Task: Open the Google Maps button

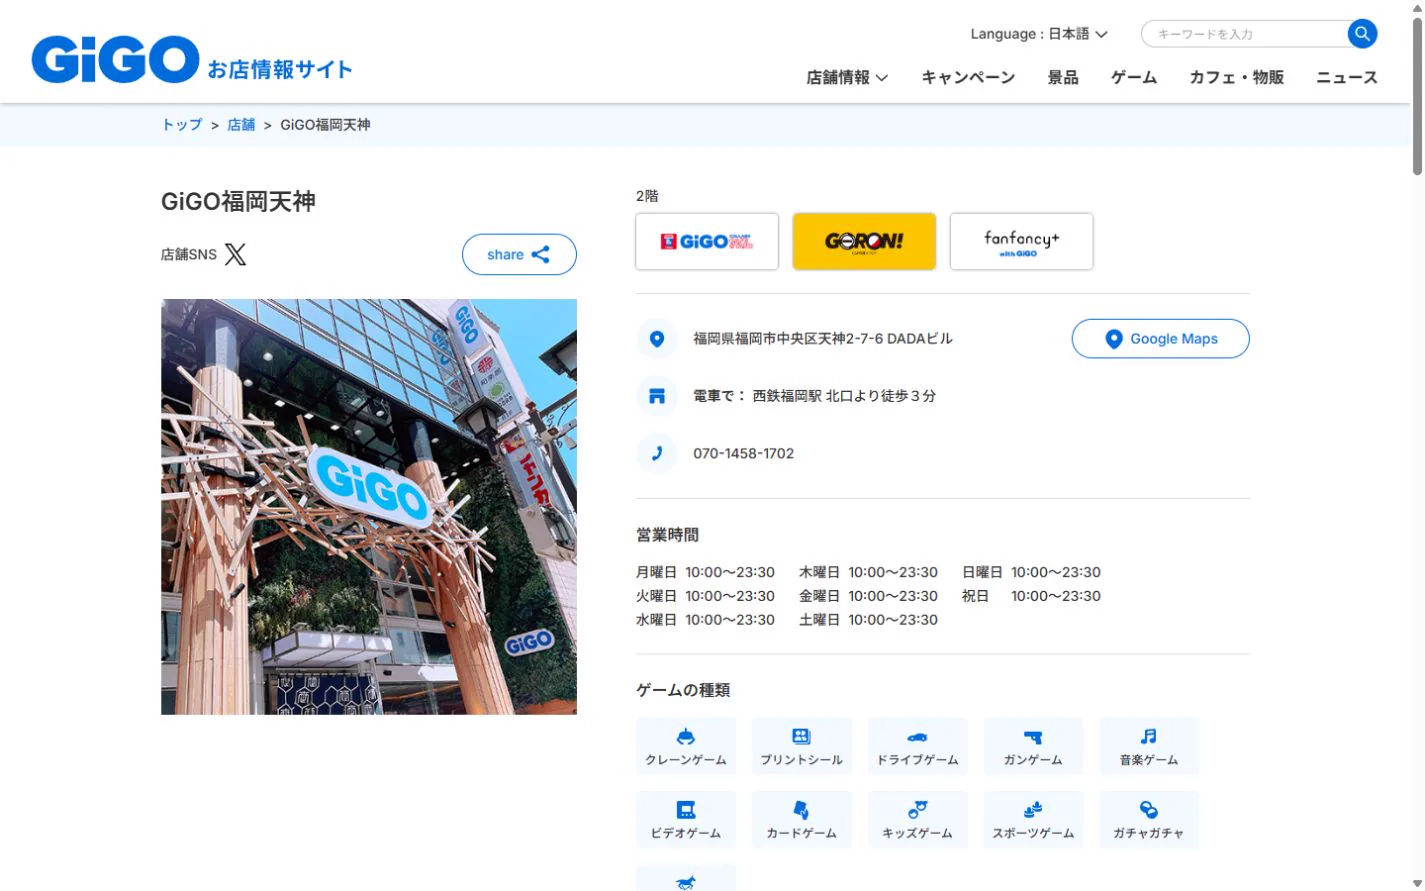Action: pos(1160,339)
